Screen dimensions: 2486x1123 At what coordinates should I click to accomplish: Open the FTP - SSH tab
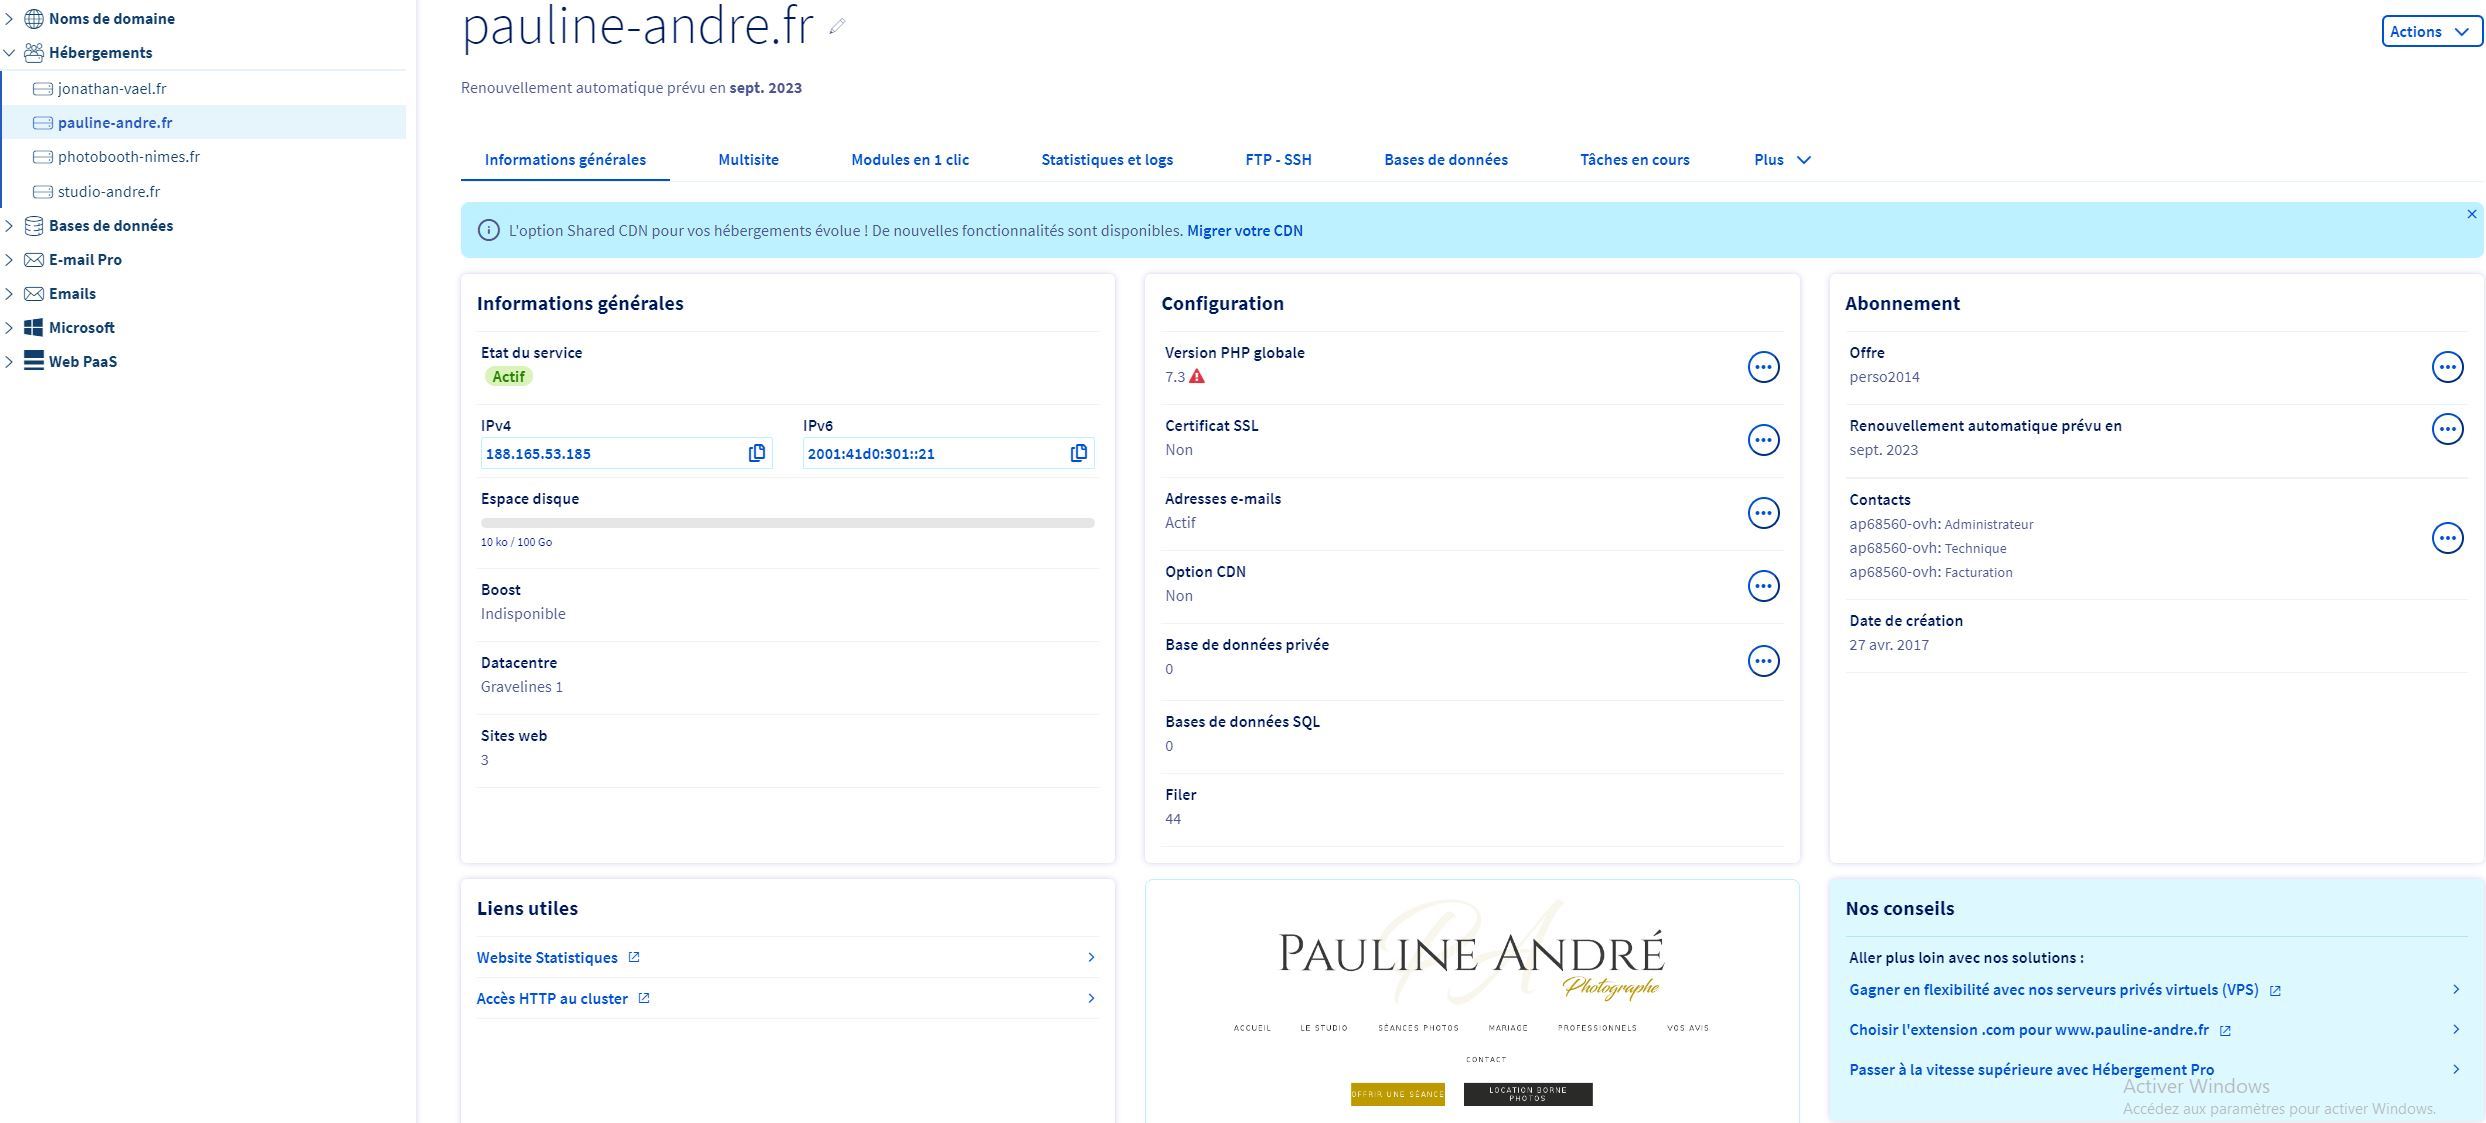(1277, 160)
